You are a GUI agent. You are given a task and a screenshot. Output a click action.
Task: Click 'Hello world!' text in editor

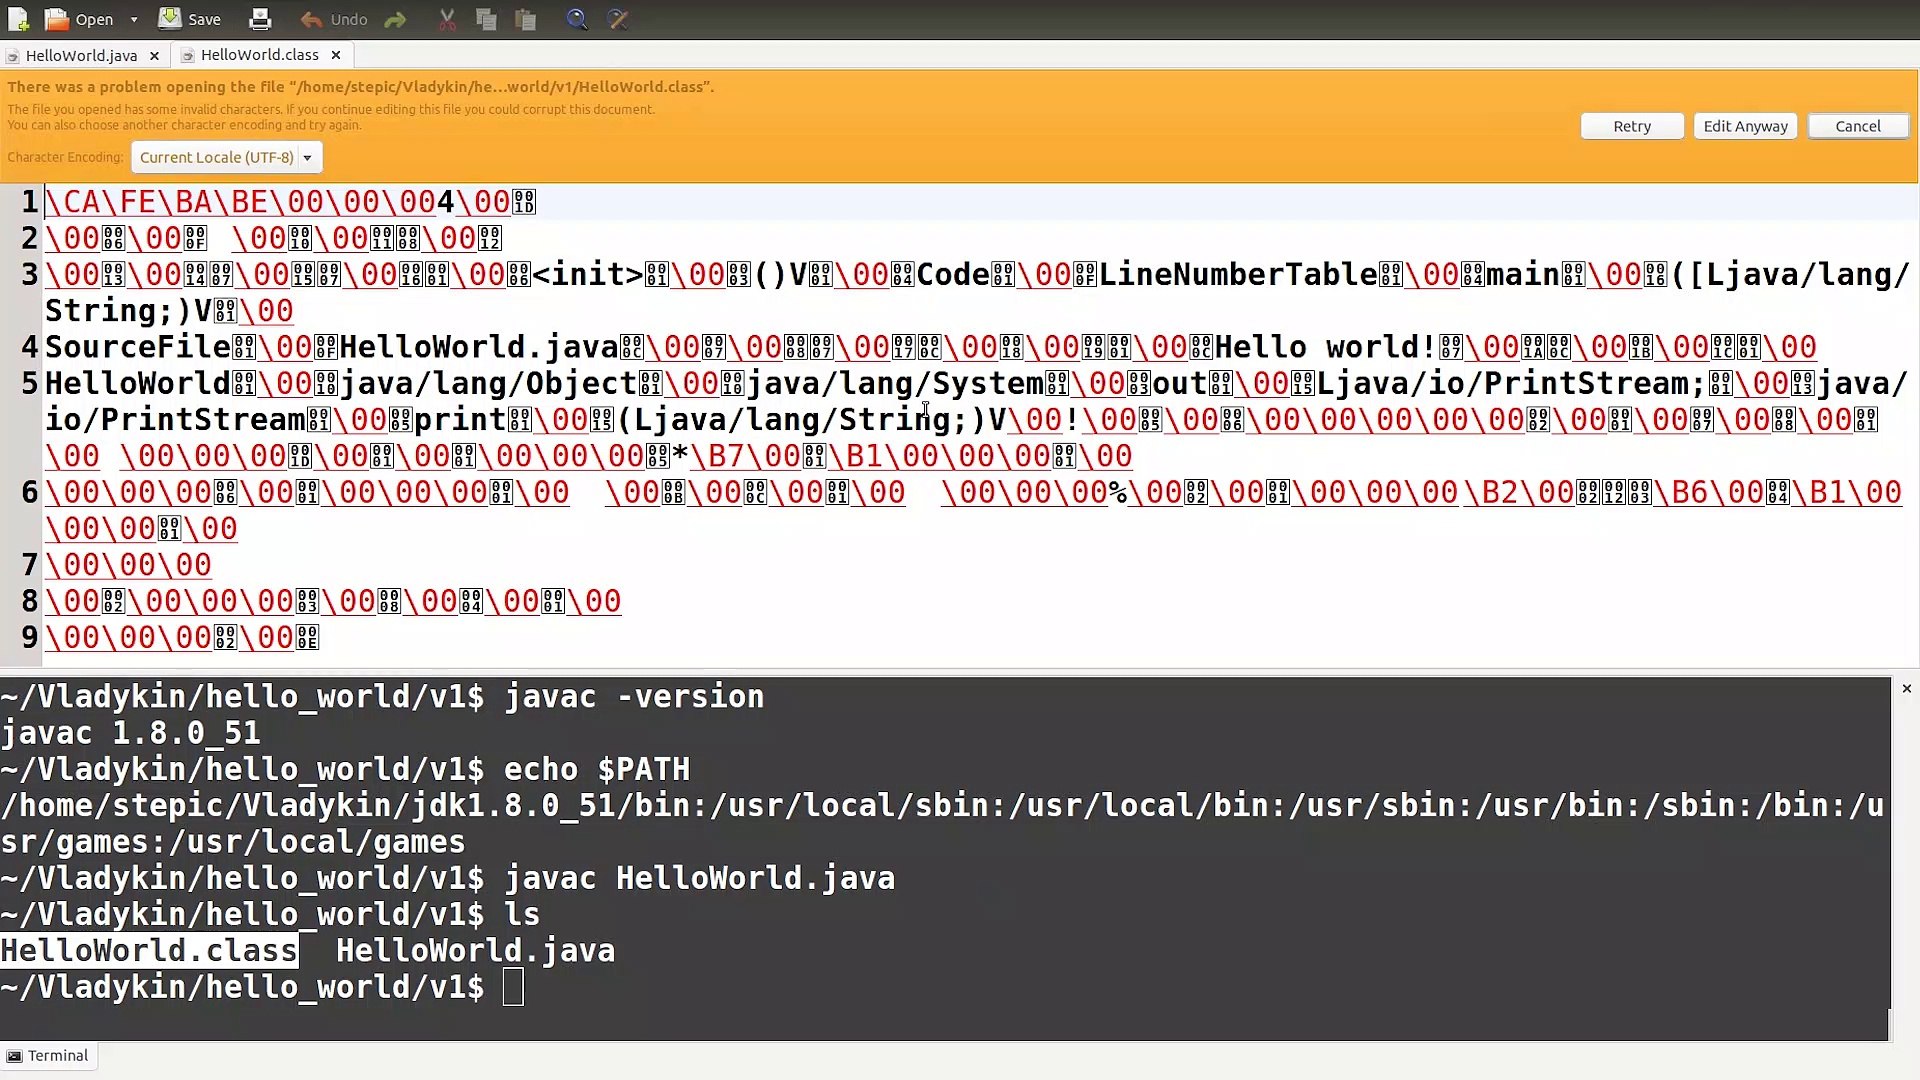pos(1325,347)
